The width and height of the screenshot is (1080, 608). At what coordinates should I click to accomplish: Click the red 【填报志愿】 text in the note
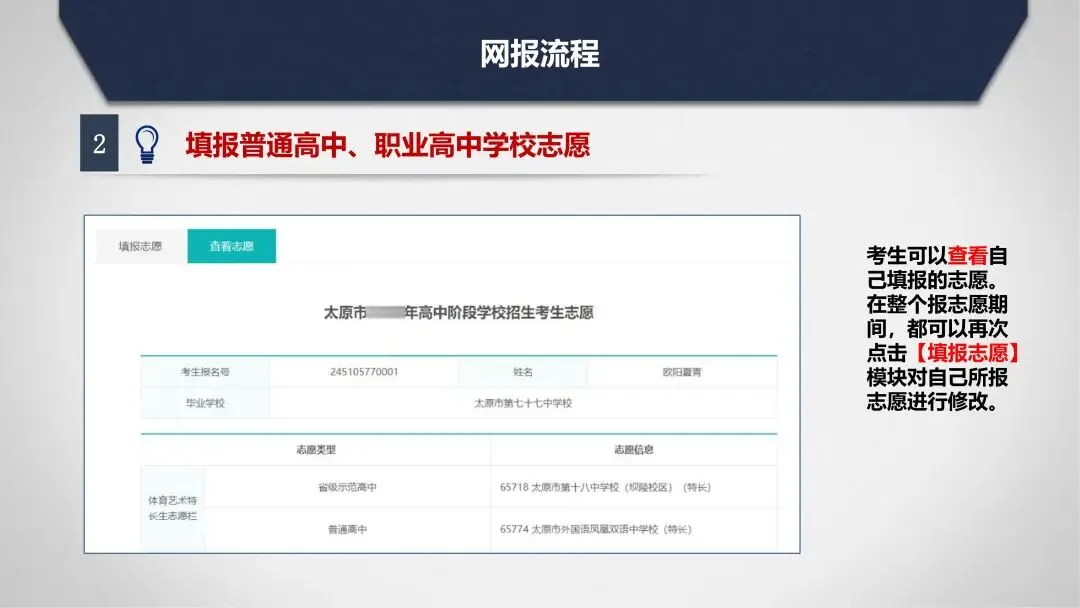tap(967, 353)
